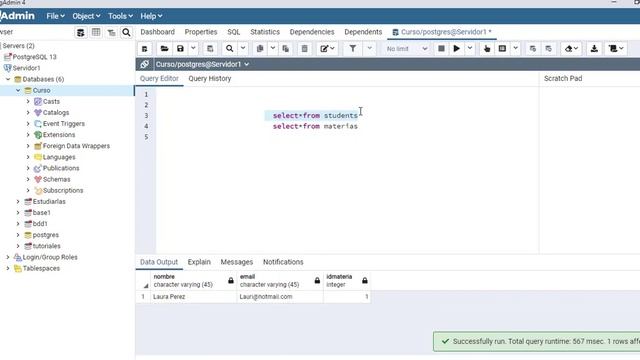Open the Tools menu
The height and width of the screenshot is (360, 640).
(x=120, y=16)
